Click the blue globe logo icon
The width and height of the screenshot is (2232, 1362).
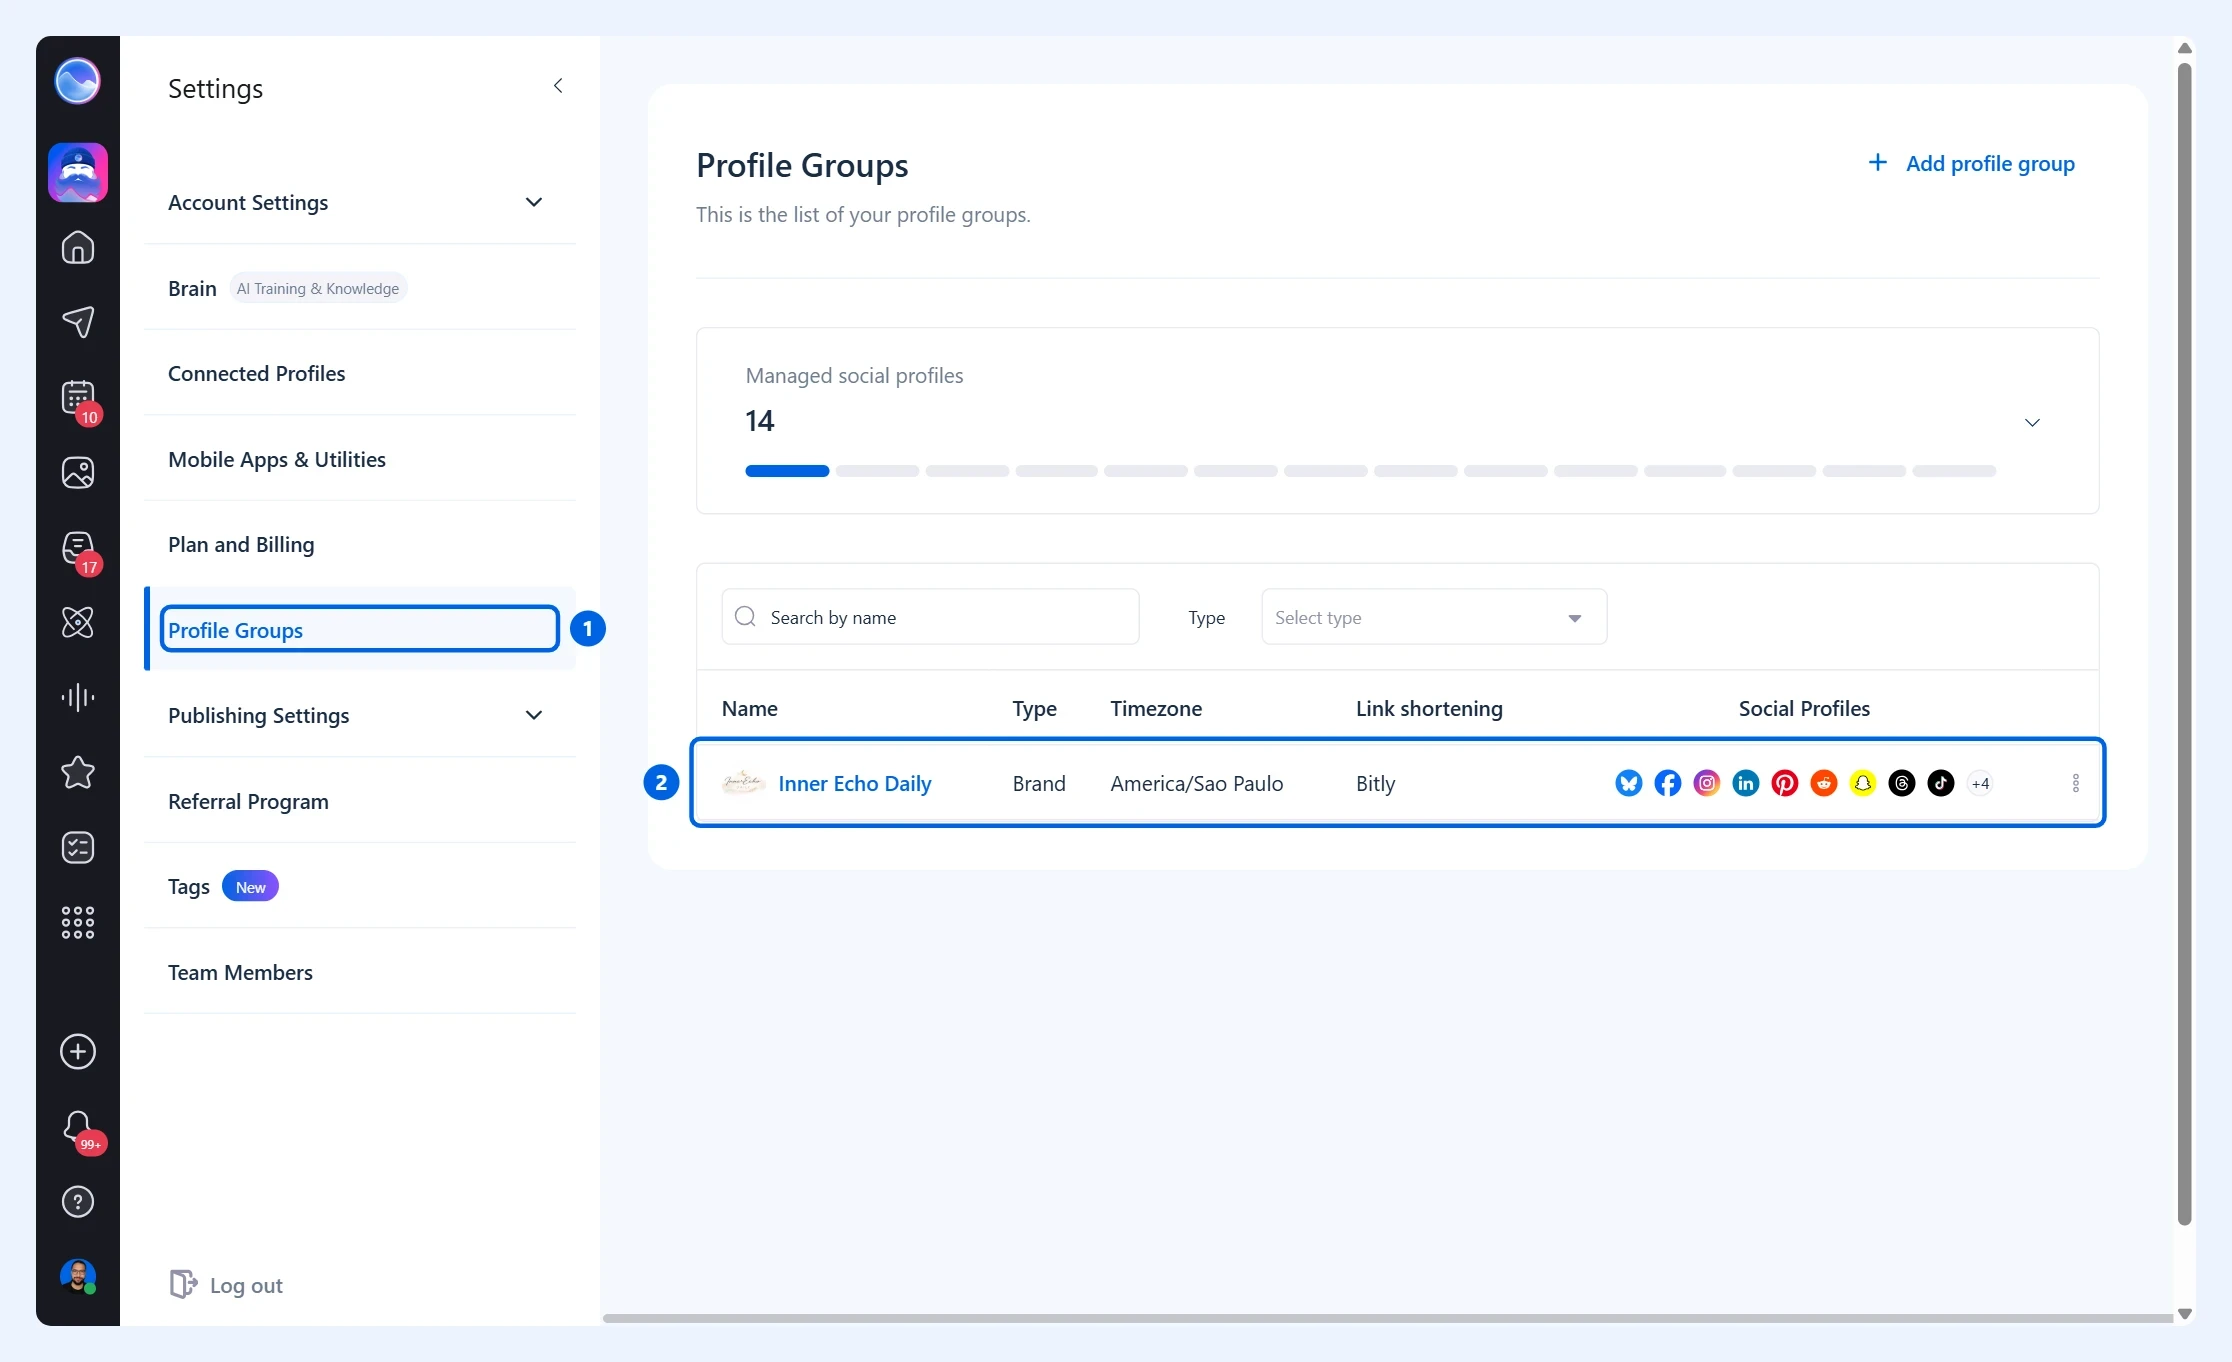(x=77, y=81)
